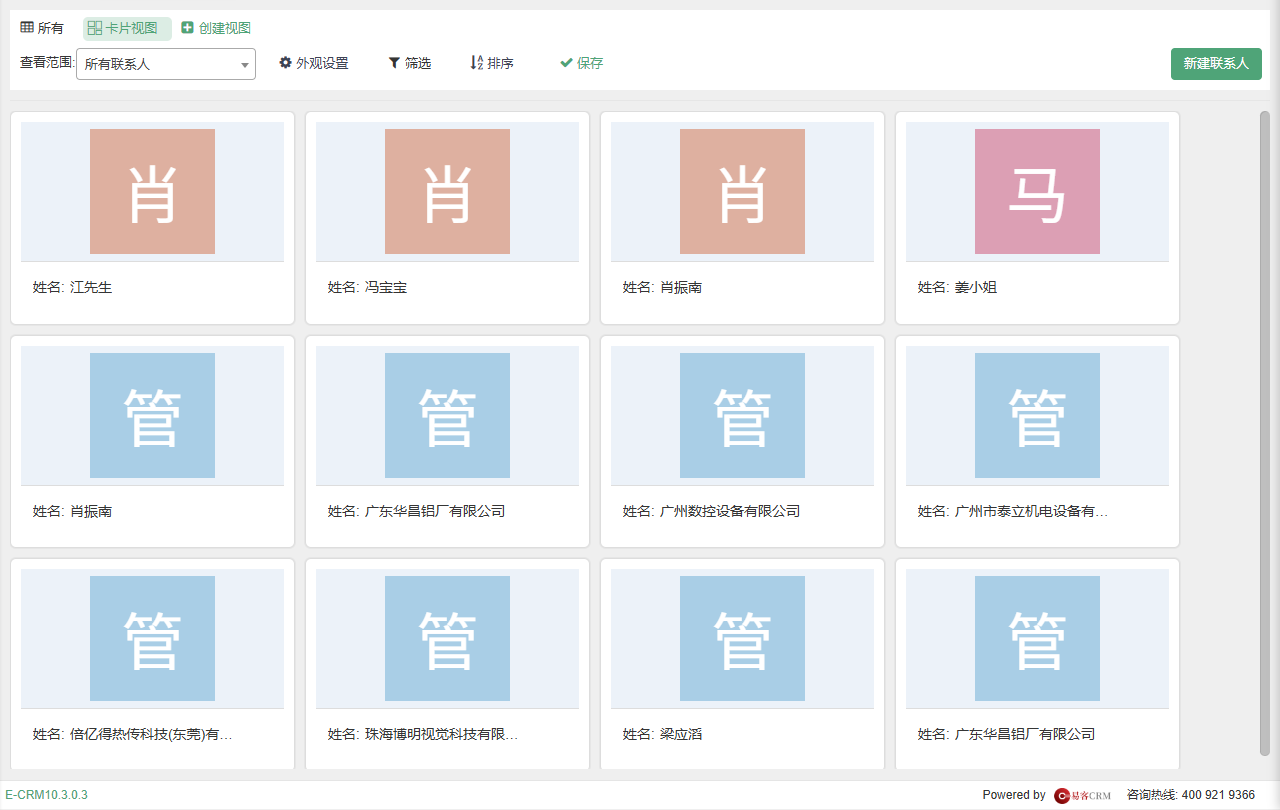Switch to the 所有 table view tab
Screen dimensions: 1280x810
tap(42, 28)
